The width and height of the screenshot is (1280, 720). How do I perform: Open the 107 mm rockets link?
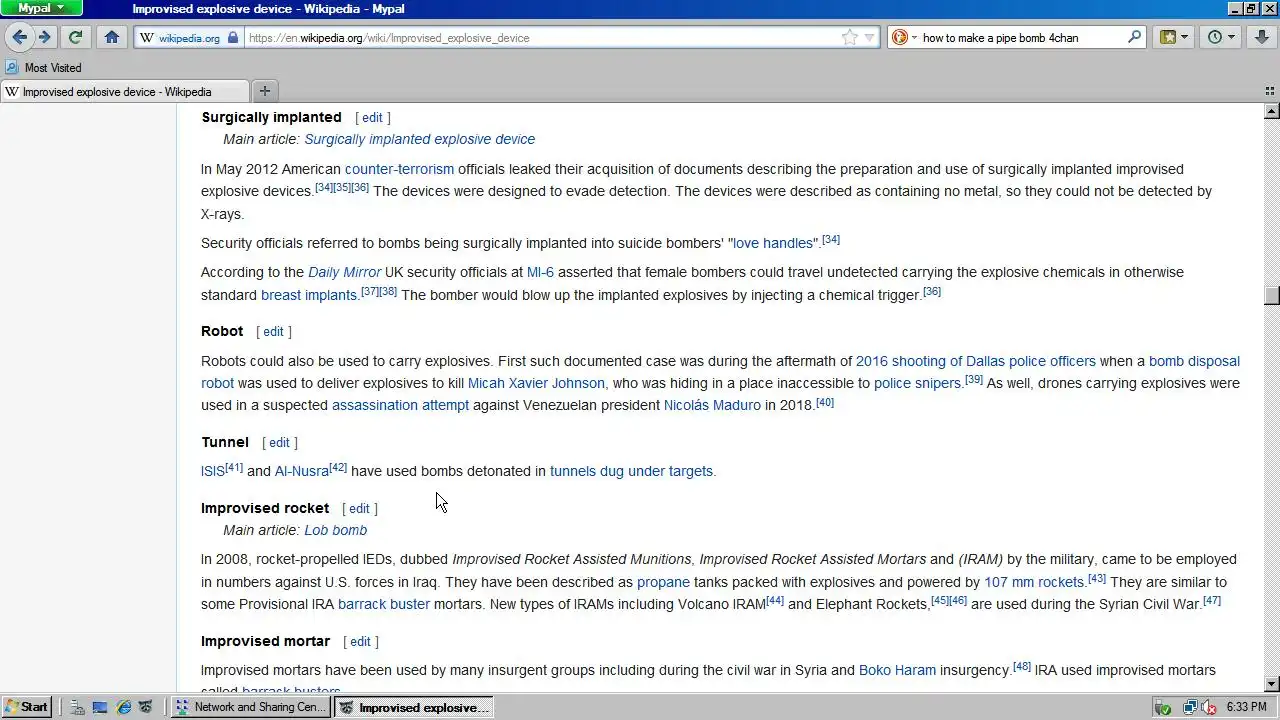click(x=1034, y=582)
